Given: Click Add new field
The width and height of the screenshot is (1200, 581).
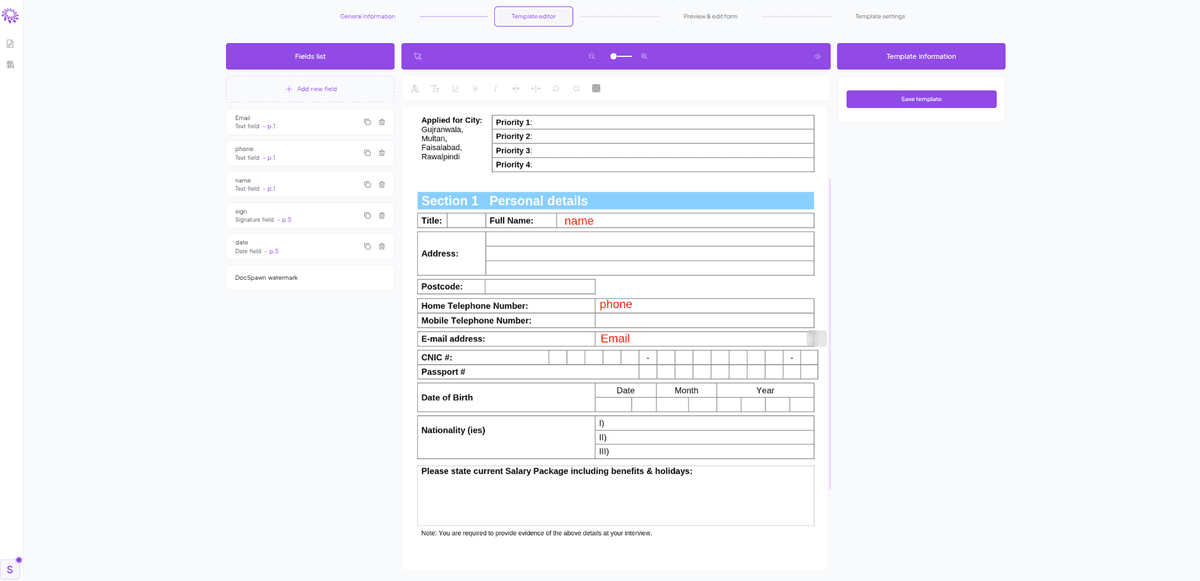Looking at the screenshot, I should [x=309, y=89].
